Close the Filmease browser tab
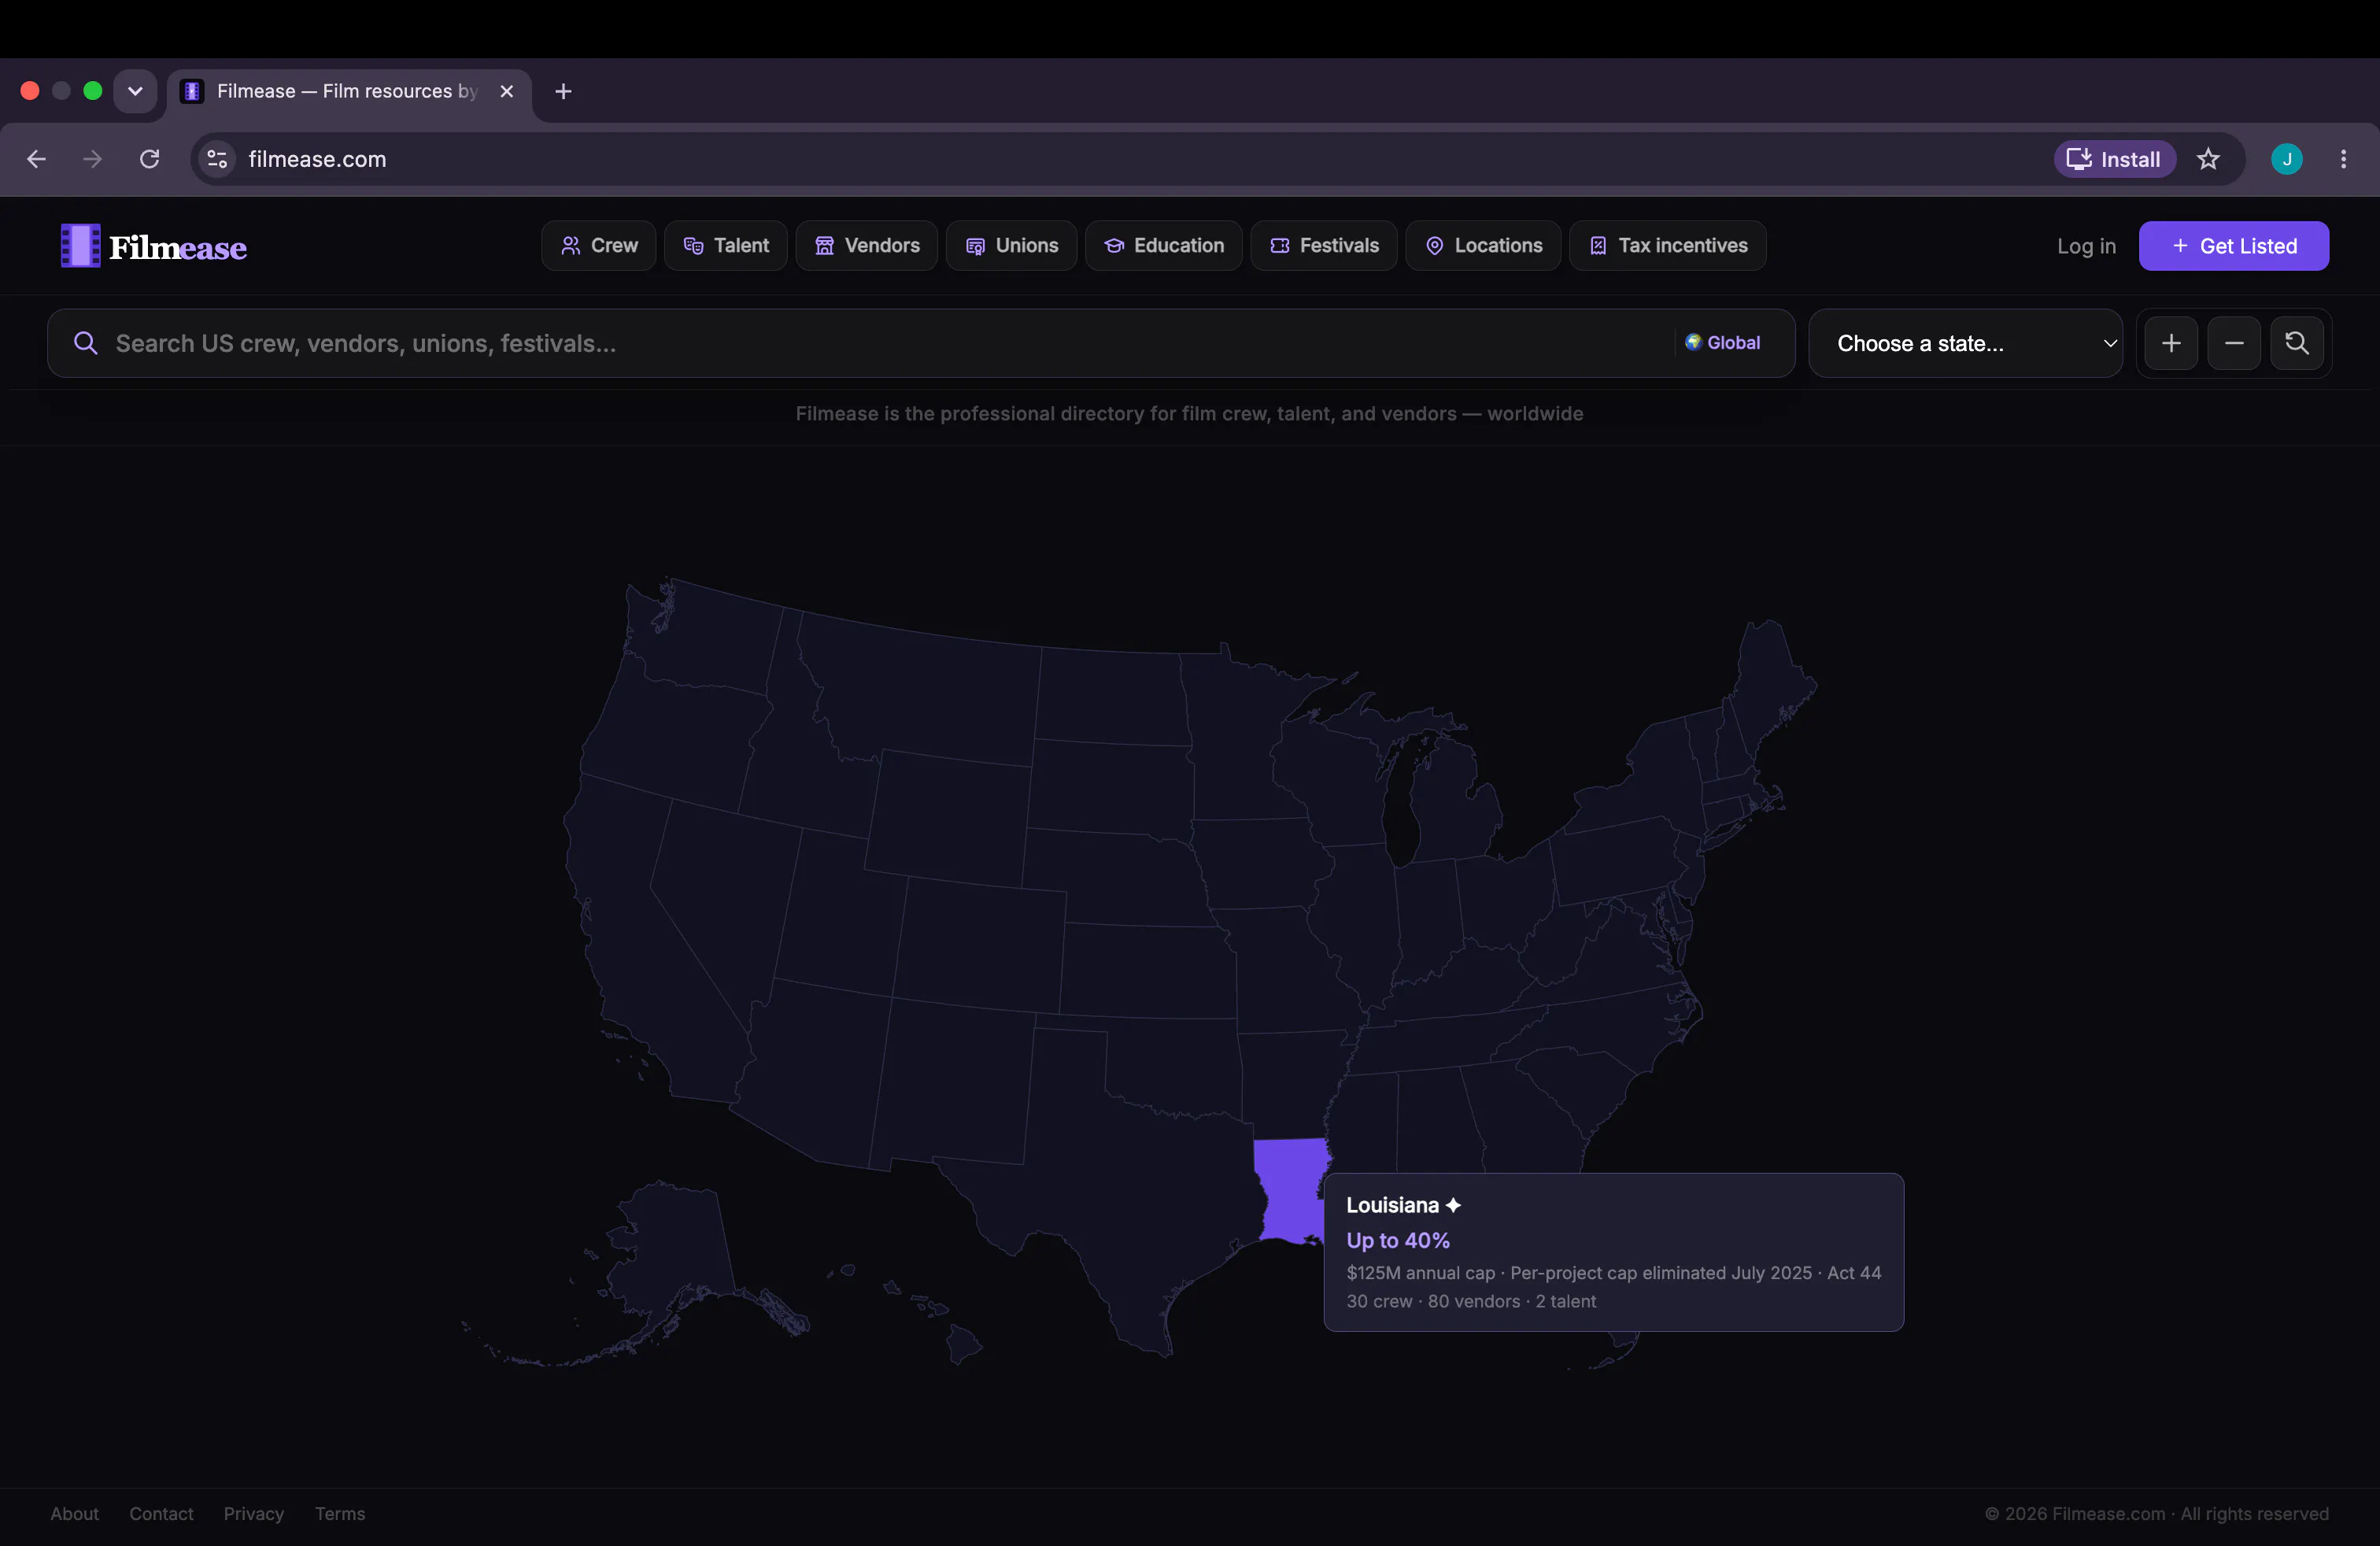The image size is (2380, 1546). (x=507, y=91)
